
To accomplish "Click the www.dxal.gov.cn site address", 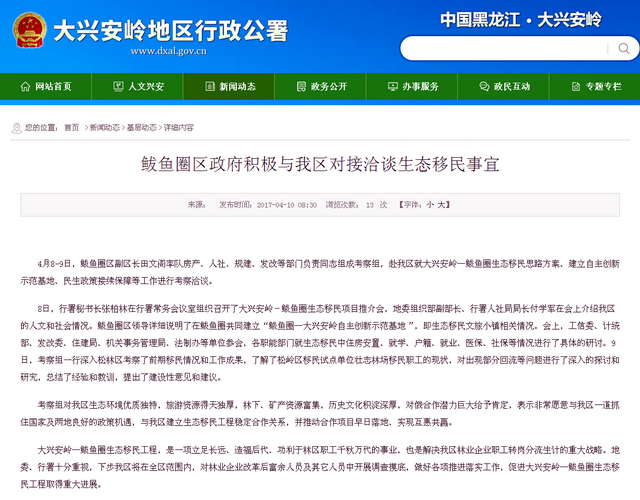I will (169, 51).
